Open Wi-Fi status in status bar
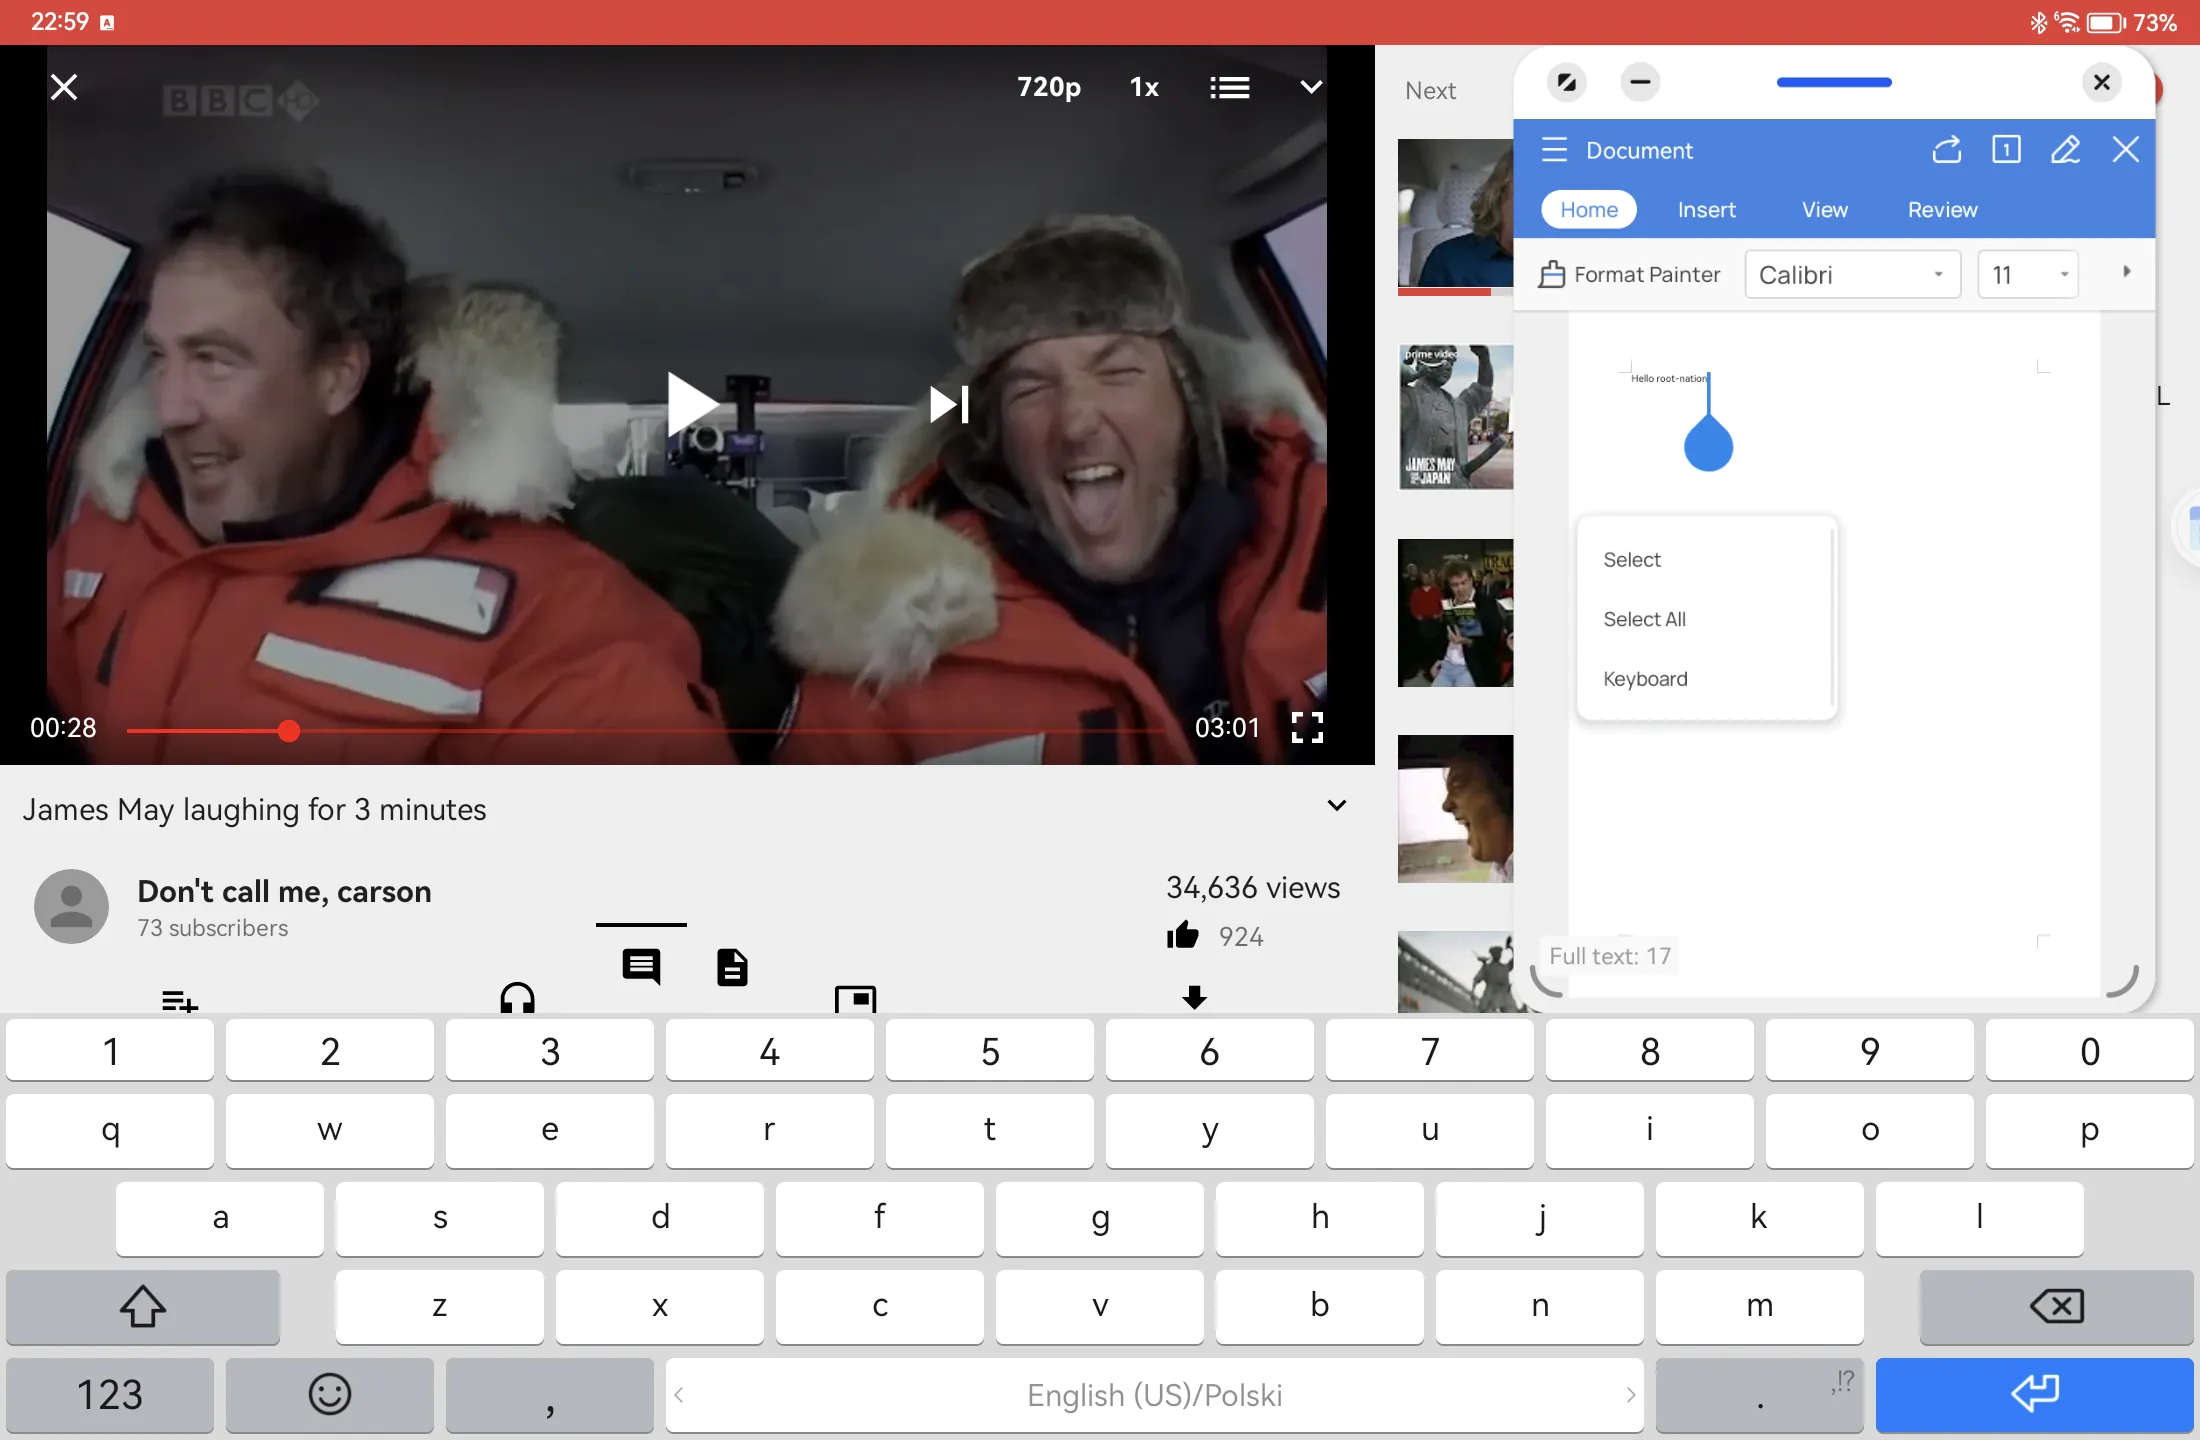Screen dimensions: 2200x1440 point(2066,22)
